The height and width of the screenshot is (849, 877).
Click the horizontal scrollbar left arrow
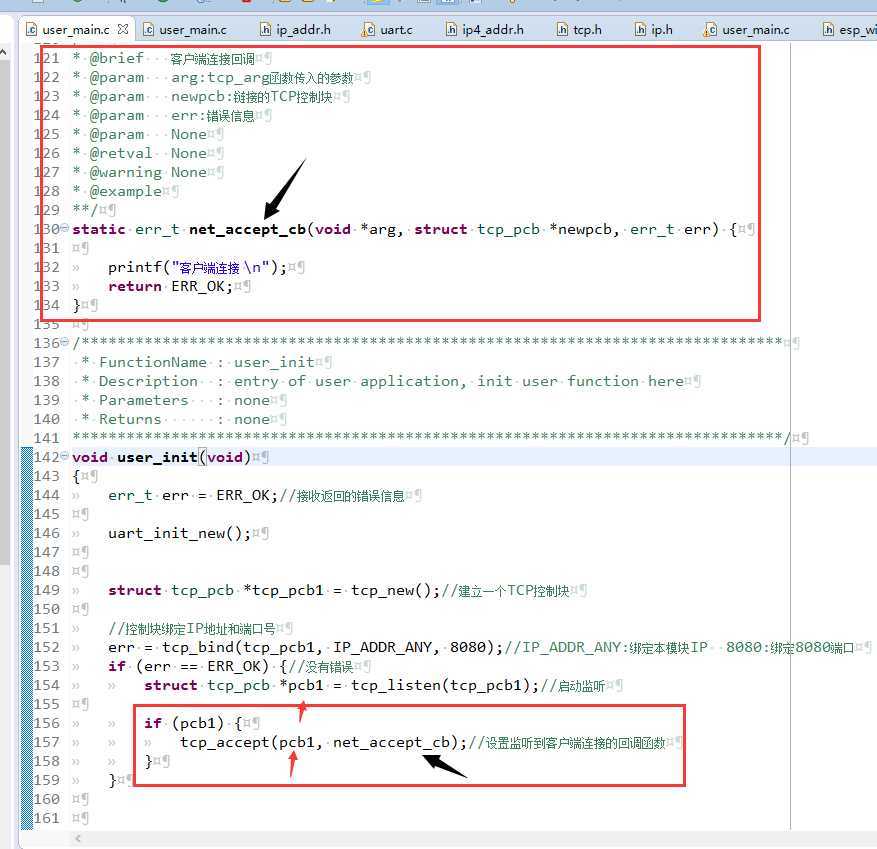[78, 838]
